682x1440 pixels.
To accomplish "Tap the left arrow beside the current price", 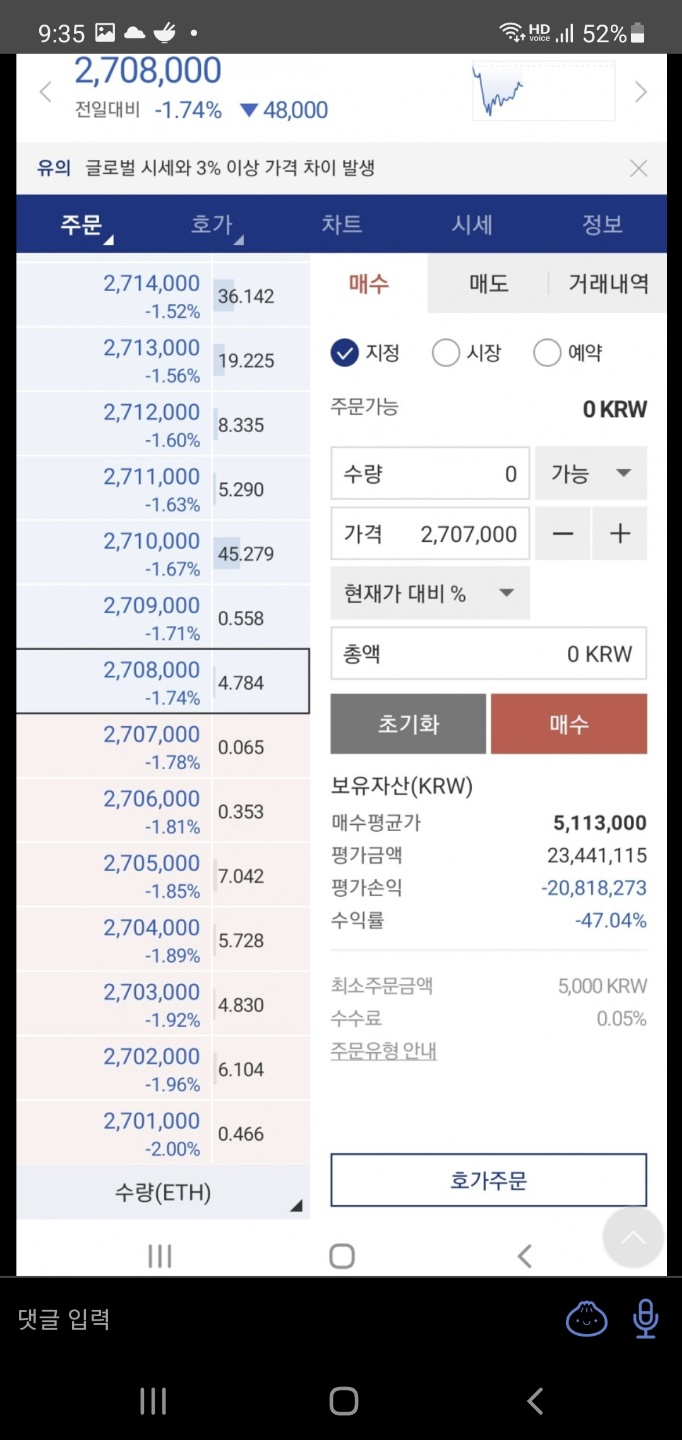I will pyautogui.click(x=45, y=91).
